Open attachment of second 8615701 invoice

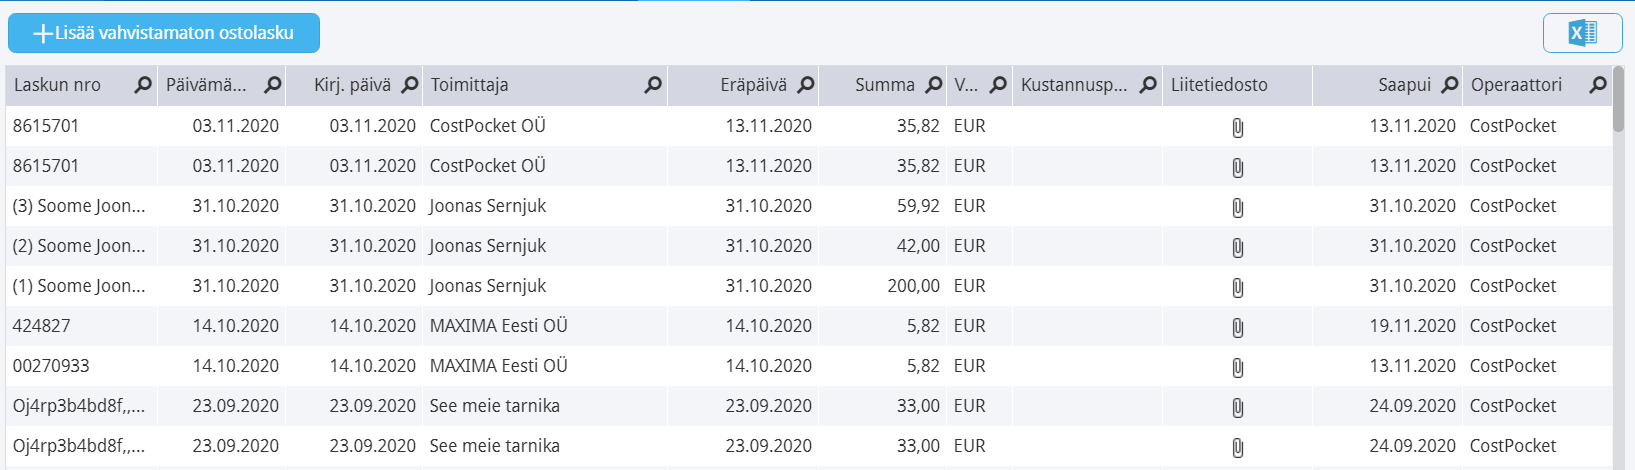tap(1238, 167)
